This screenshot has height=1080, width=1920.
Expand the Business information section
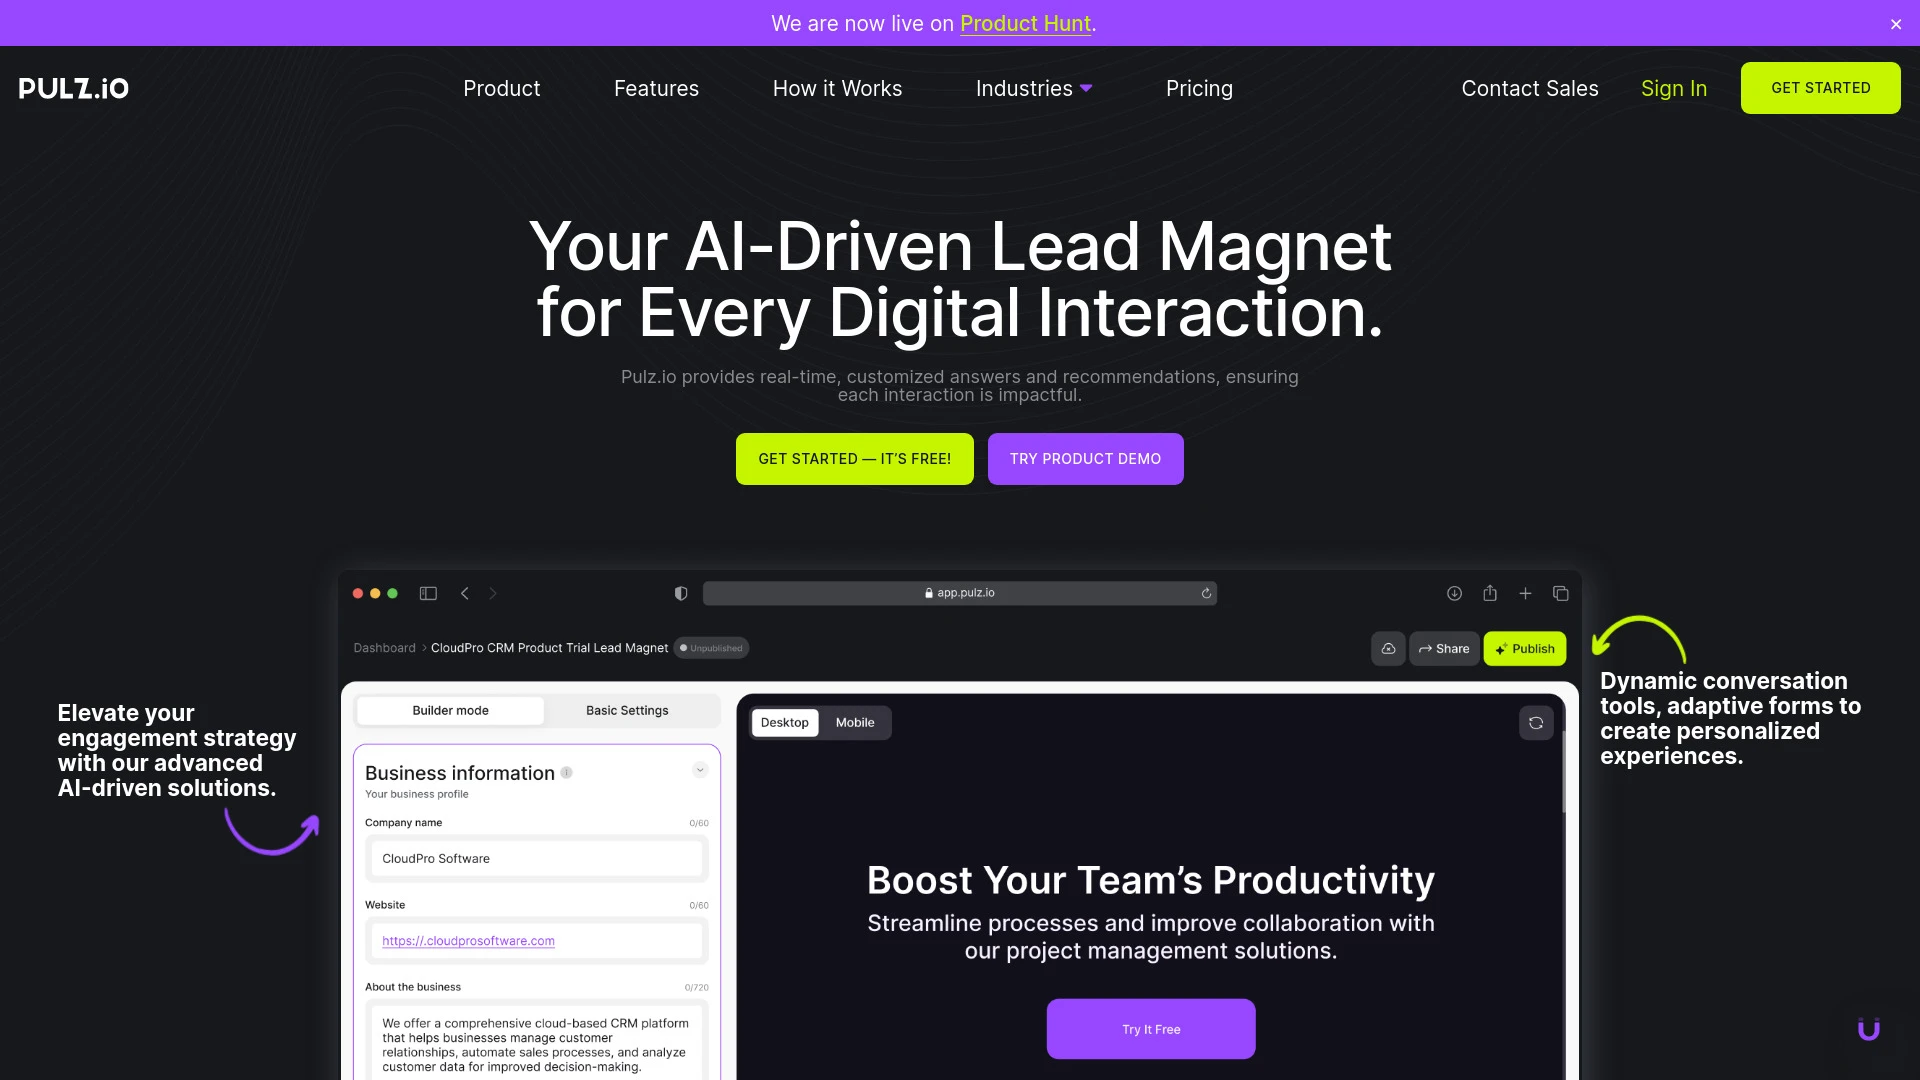(699, 769)
